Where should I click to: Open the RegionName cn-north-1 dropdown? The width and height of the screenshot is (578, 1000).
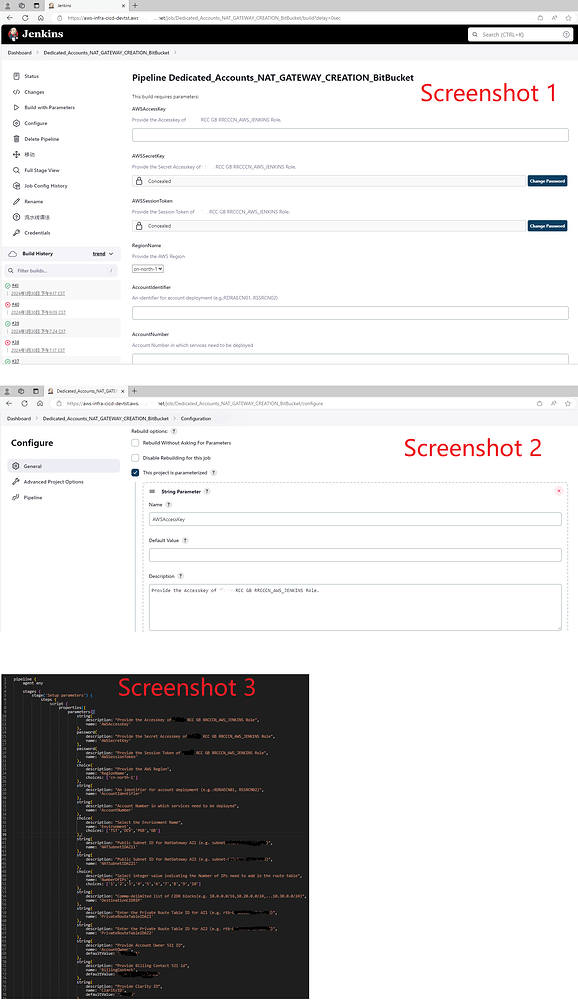pos(148,269)
